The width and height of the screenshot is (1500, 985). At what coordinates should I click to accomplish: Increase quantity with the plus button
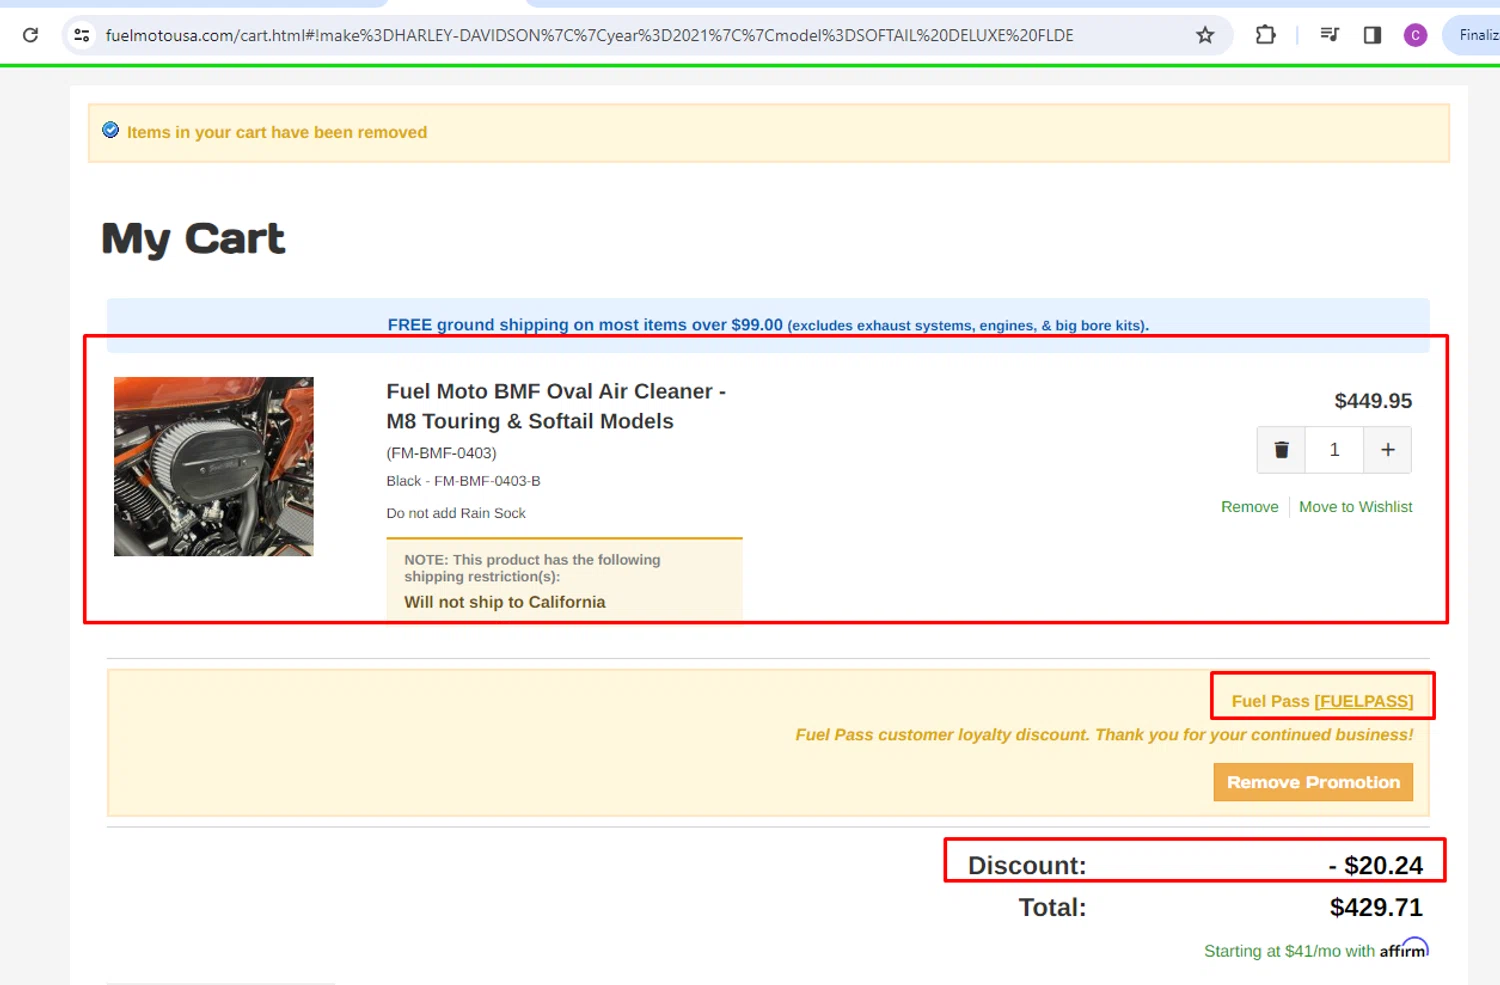pyautogui.click(x=1388, y=450)
